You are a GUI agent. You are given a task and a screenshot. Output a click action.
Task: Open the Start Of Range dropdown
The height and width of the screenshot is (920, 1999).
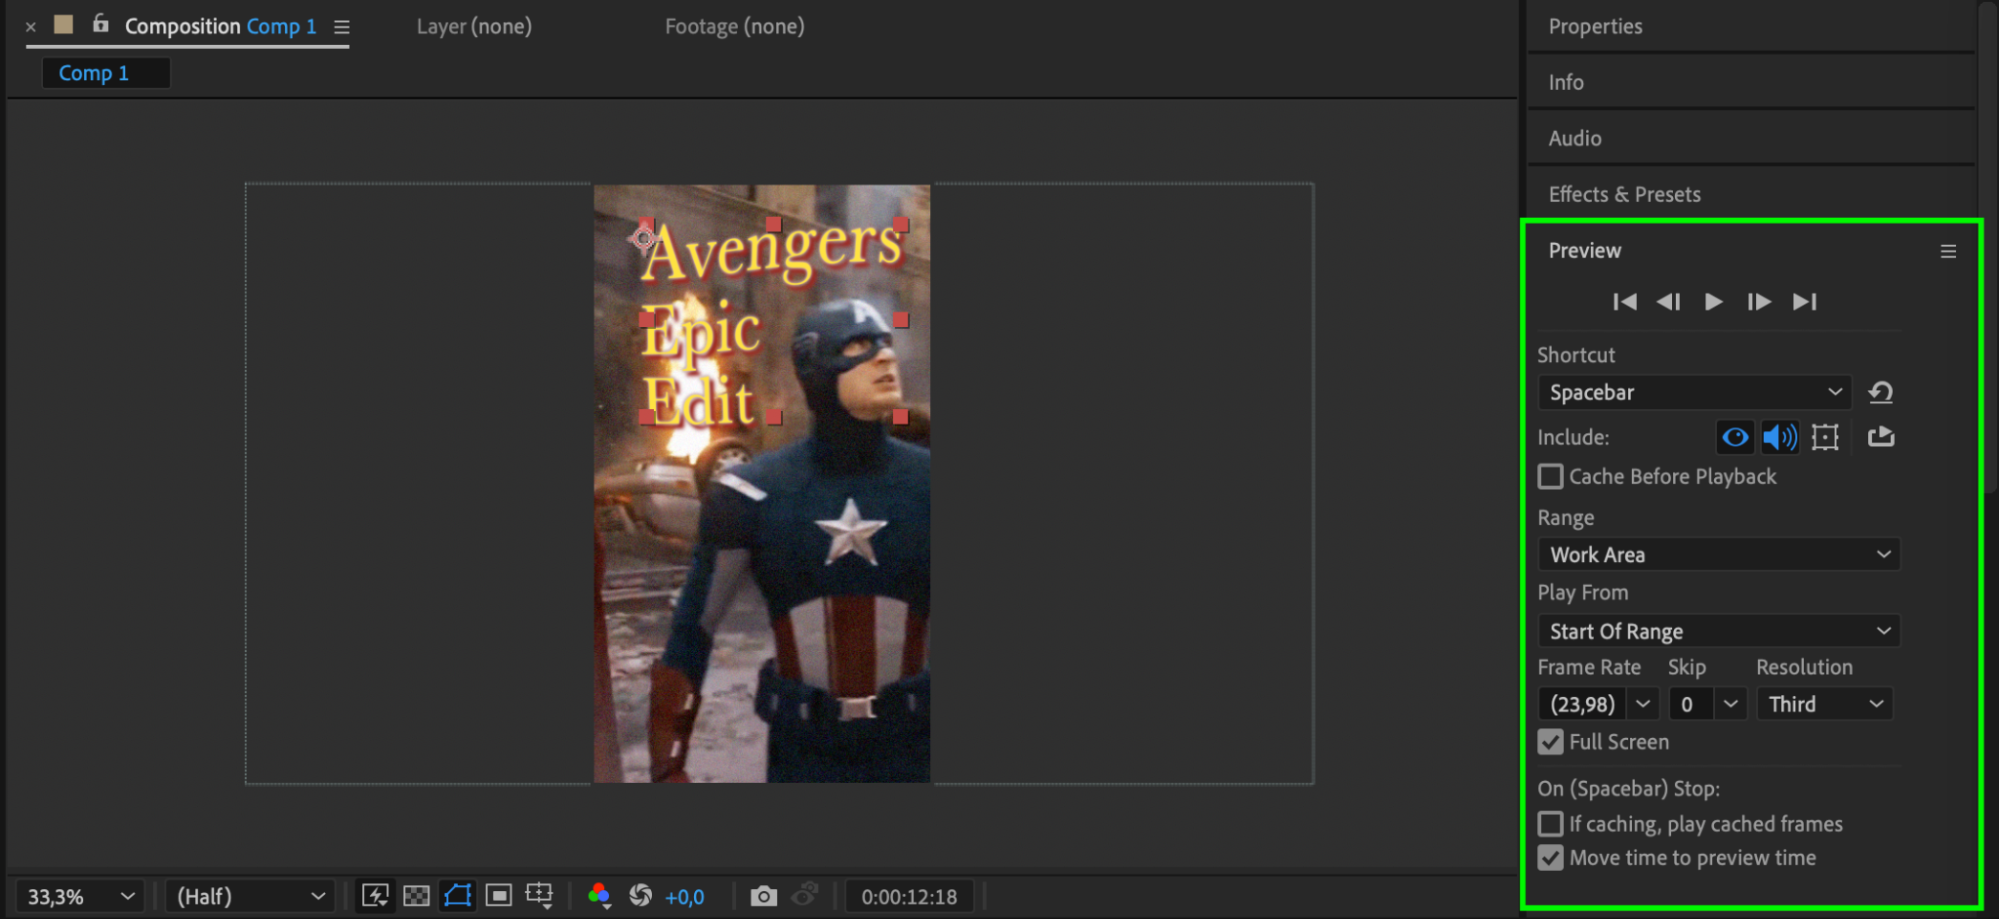(1719, 631)
